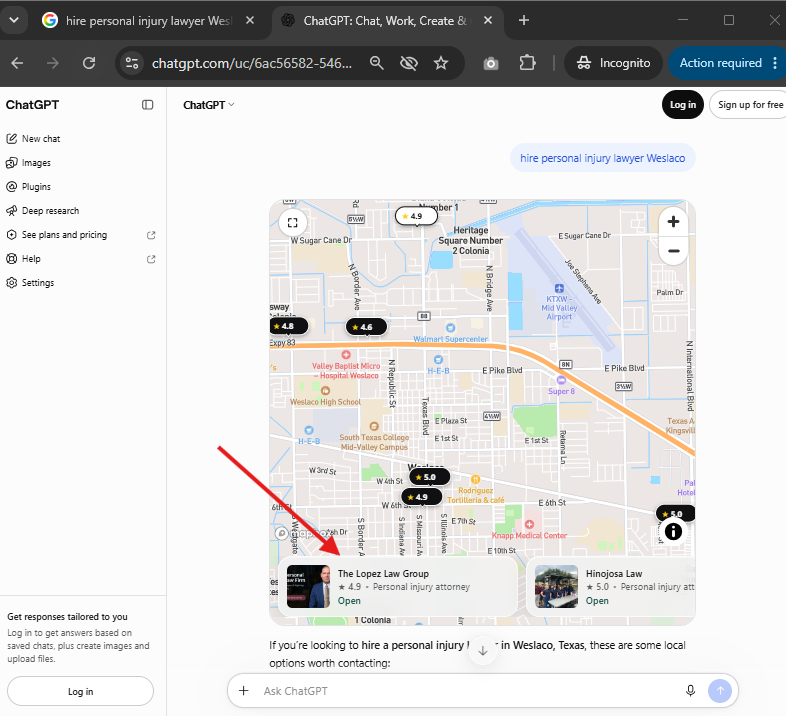Viewport: 786px width, 716px height.
Task: Switch to the Google search results tab
Action: 148,21
